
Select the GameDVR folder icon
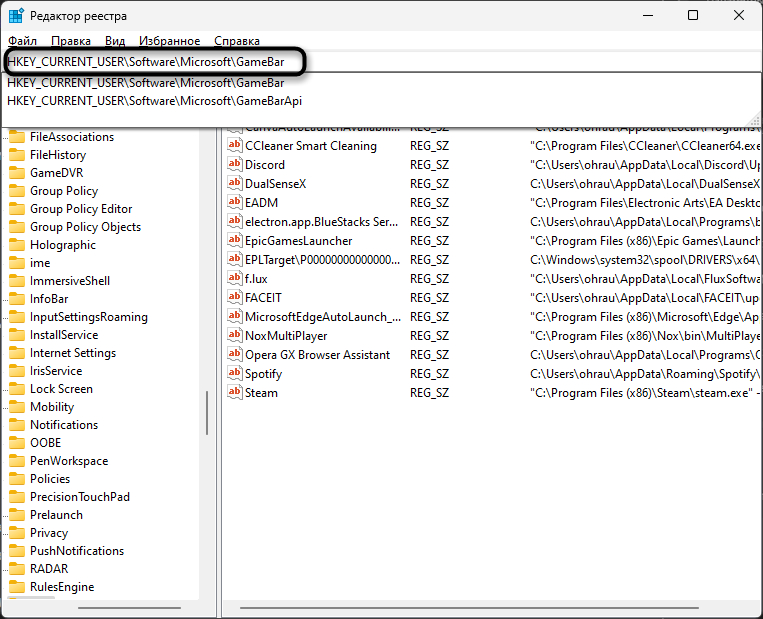click(17, 173)
